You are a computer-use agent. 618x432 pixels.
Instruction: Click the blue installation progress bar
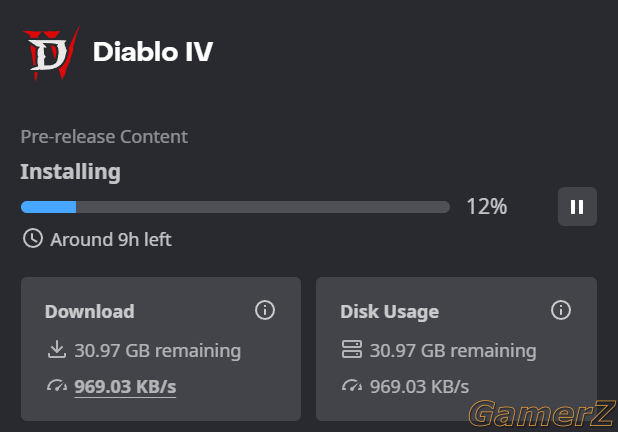pyautogui.click(x=235, y=207)
